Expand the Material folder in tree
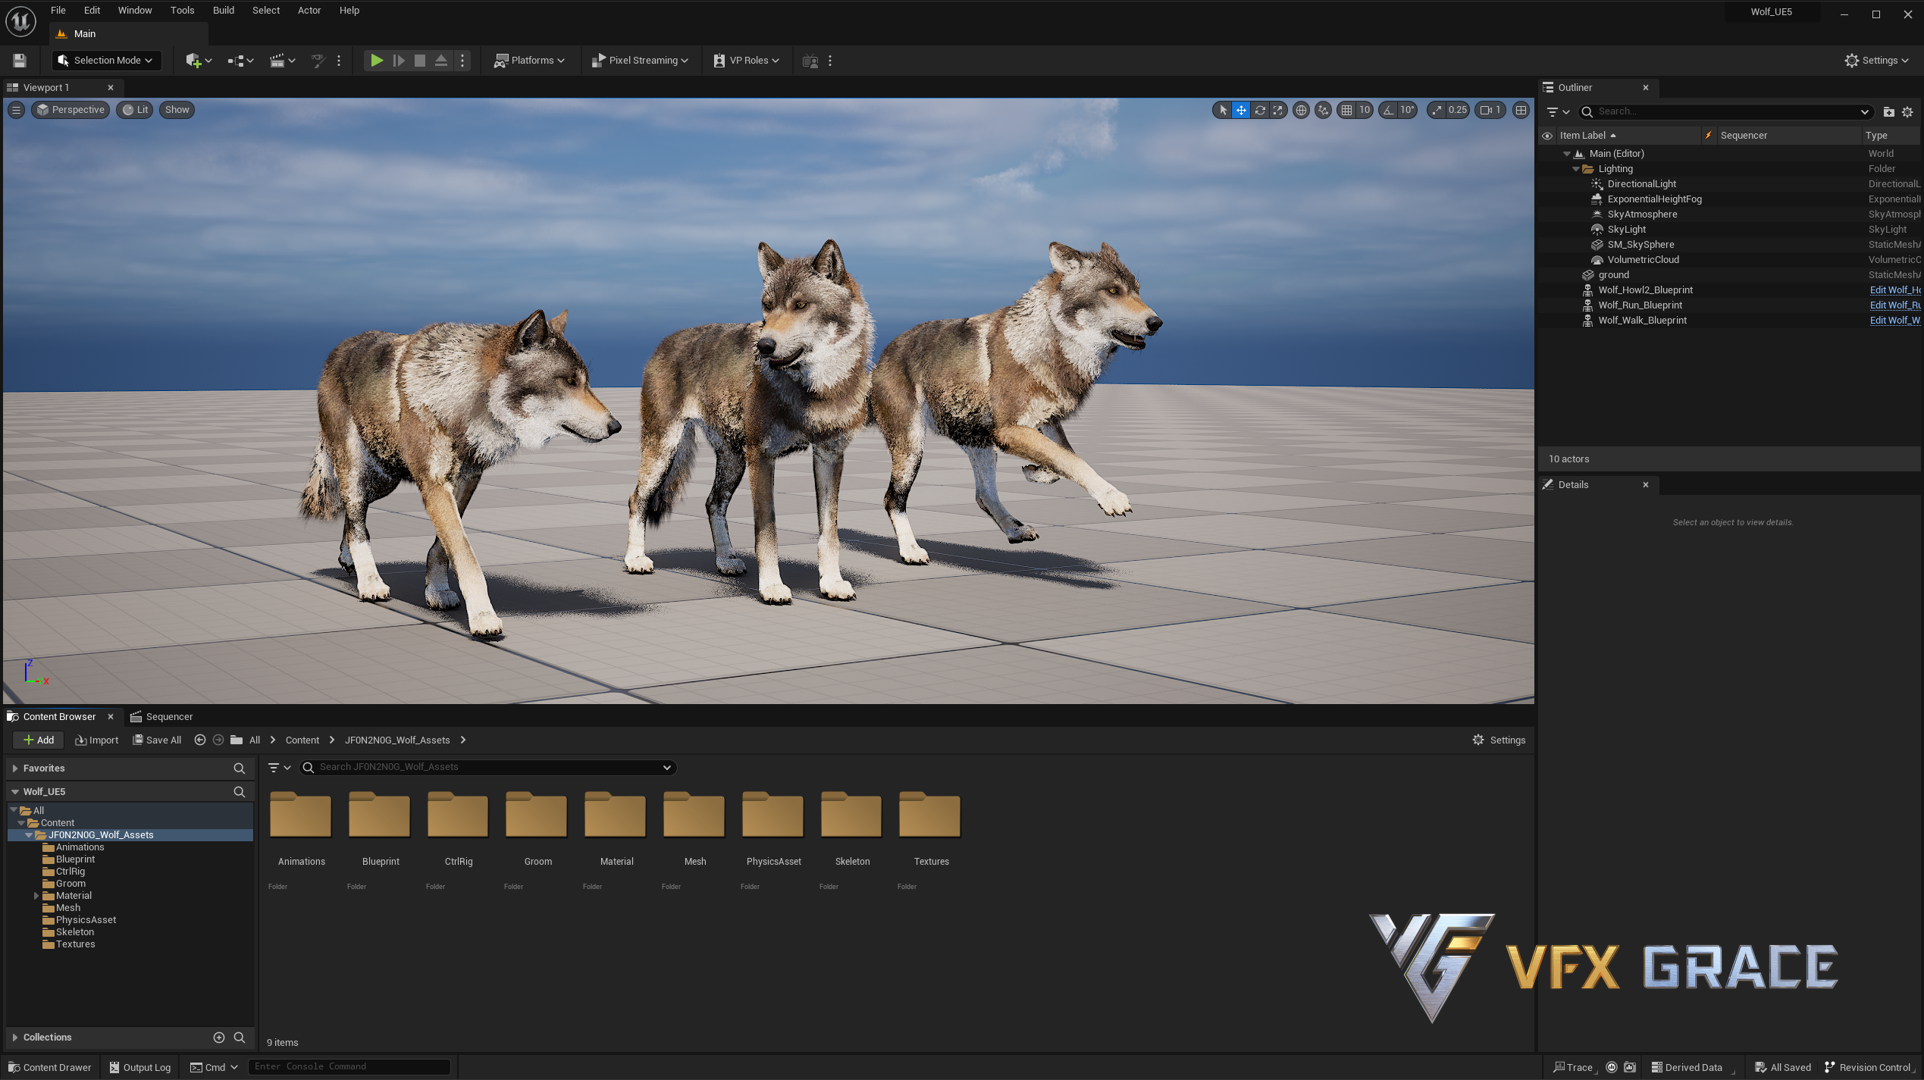 (37, 896)
